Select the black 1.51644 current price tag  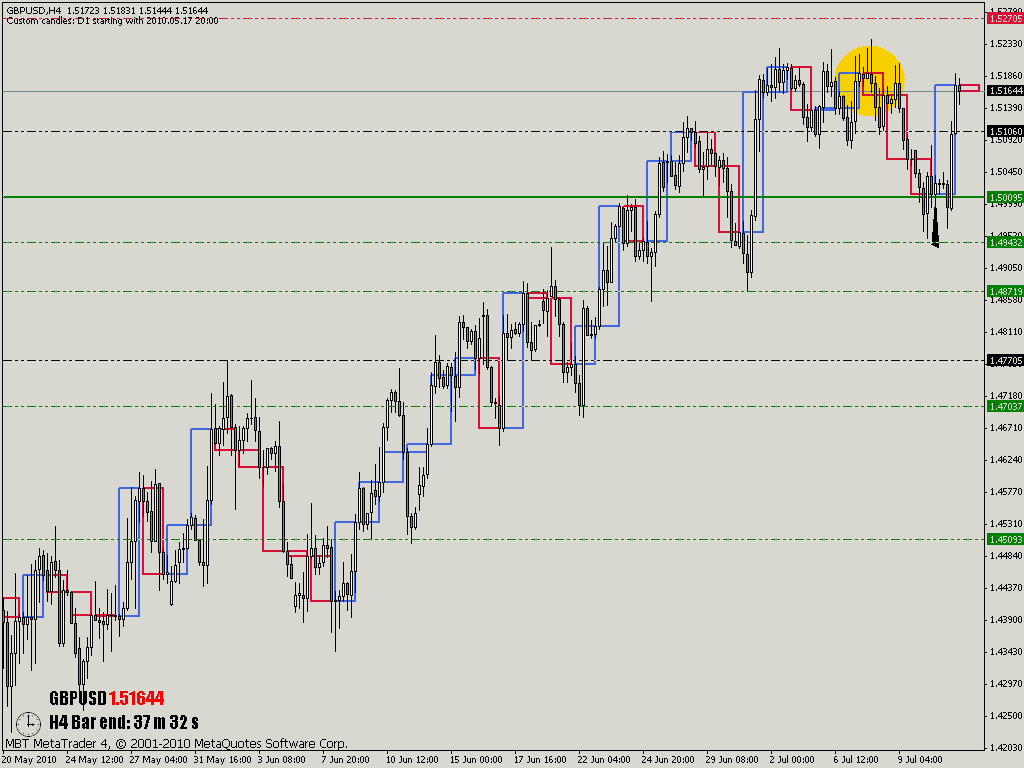tap(1005, 91)
